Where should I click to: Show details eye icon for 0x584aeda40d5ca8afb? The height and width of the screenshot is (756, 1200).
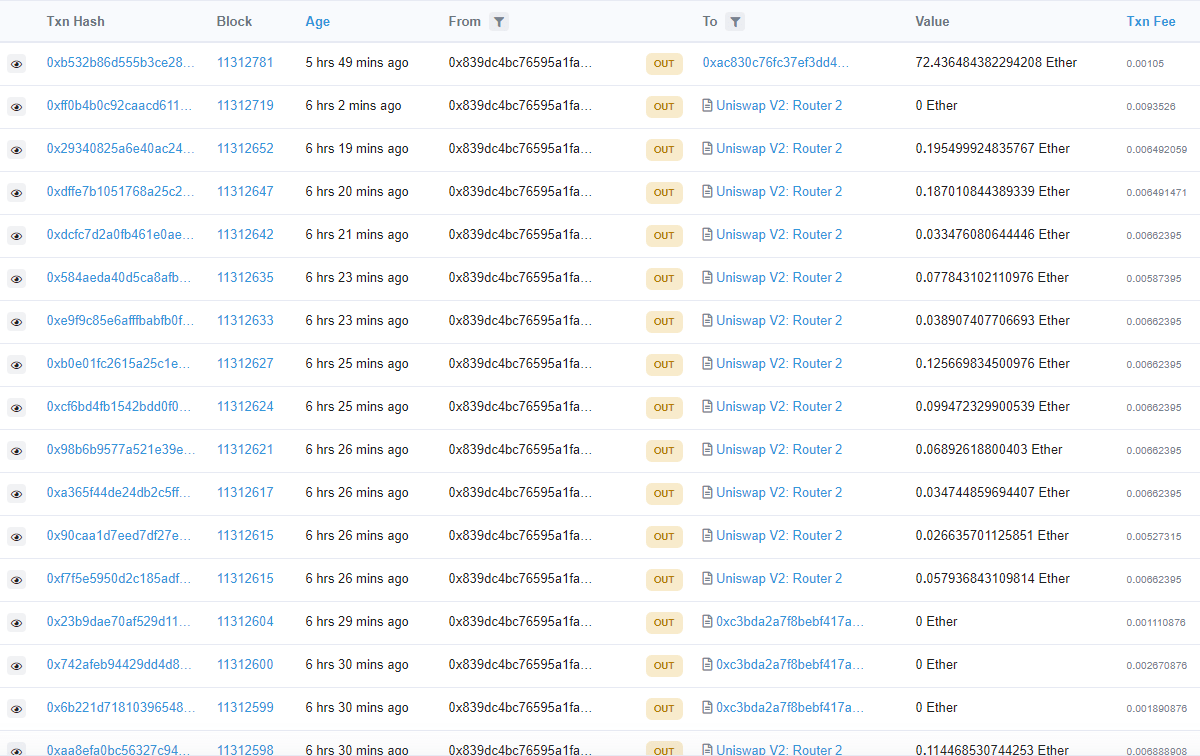[16, 279]
